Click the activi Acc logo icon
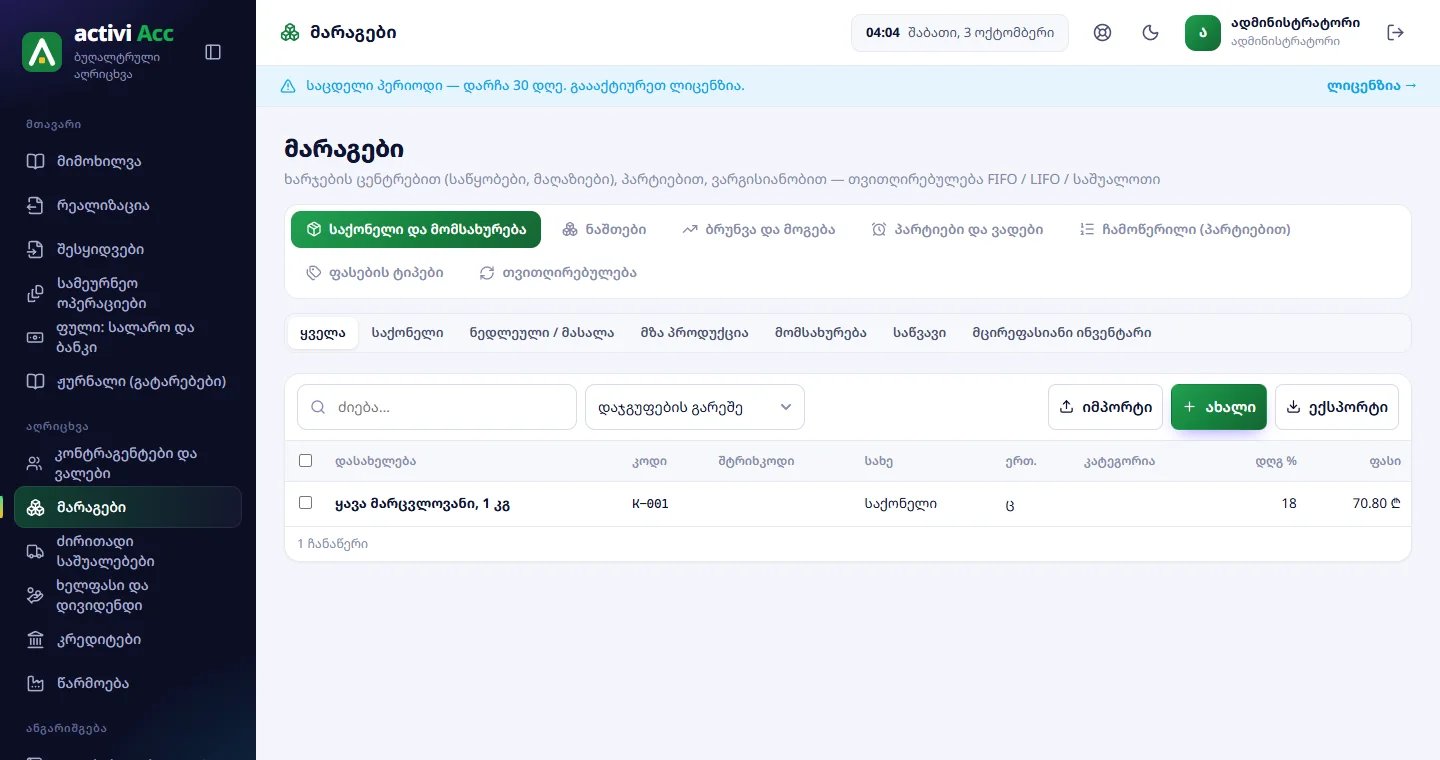This screenshot has height=760, width=1440. point(42,52)
